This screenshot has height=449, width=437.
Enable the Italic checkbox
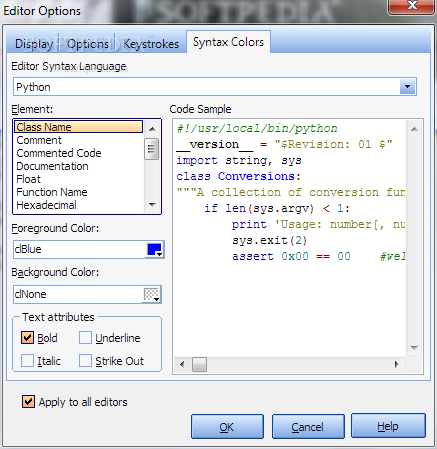pos(27,361)
